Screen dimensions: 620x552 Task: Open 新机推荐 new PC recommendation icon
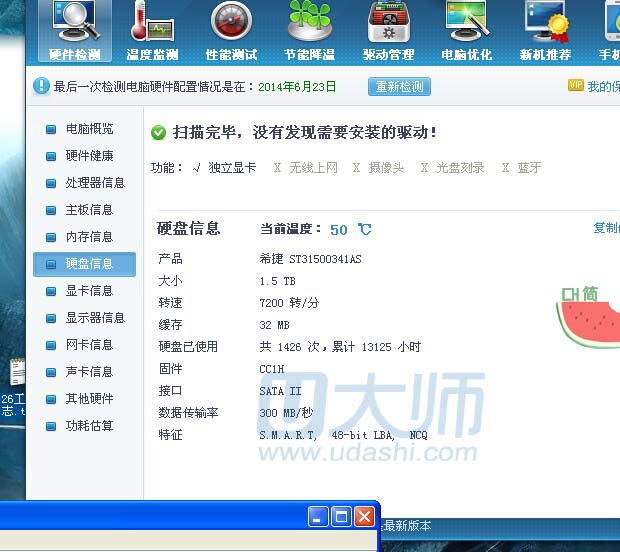(x=546, y=30)
